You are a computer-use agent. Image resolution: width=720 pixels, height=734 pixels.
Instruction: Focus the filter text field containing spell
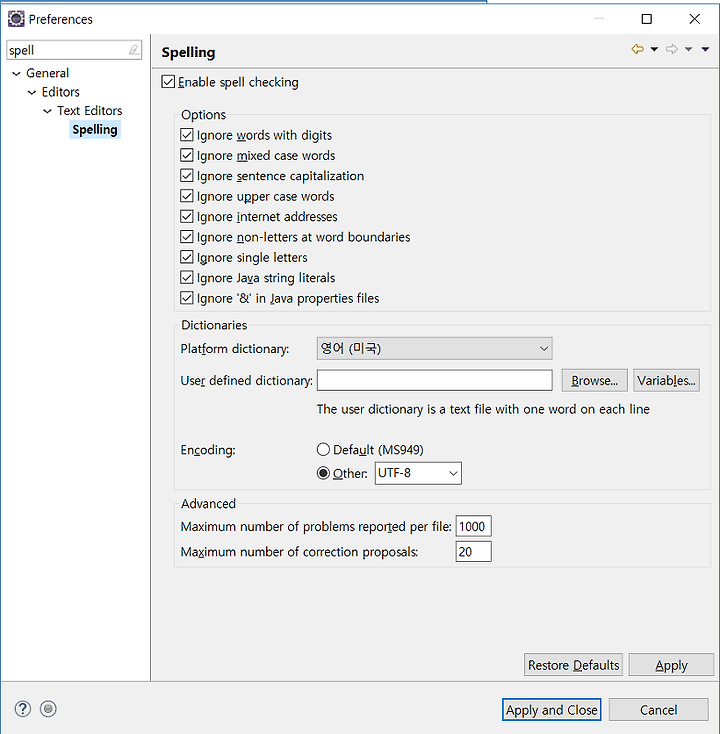[x=68, y=50]
